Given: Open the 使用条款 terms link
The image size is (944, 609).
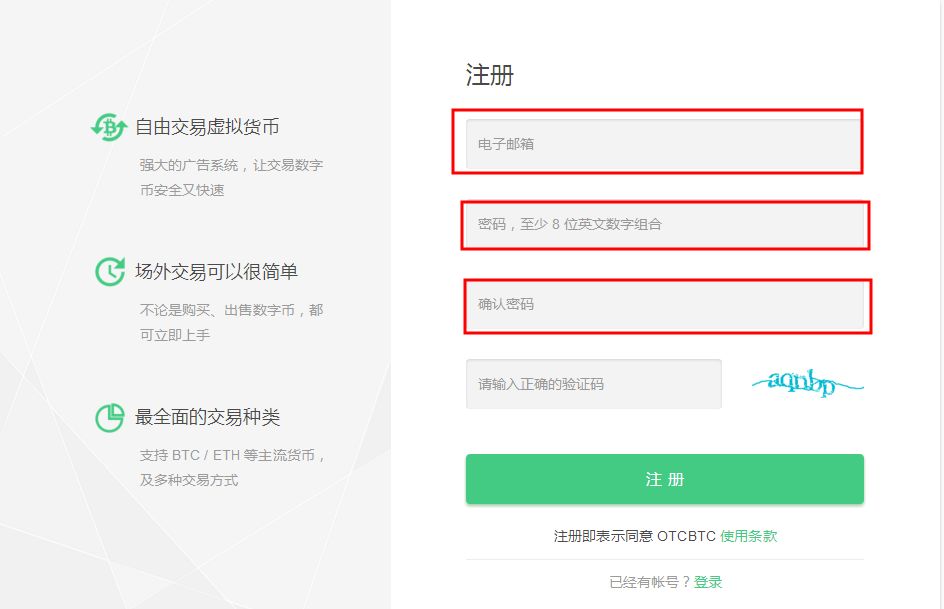Looking at the screenshot, I should [x=748, y=536].
